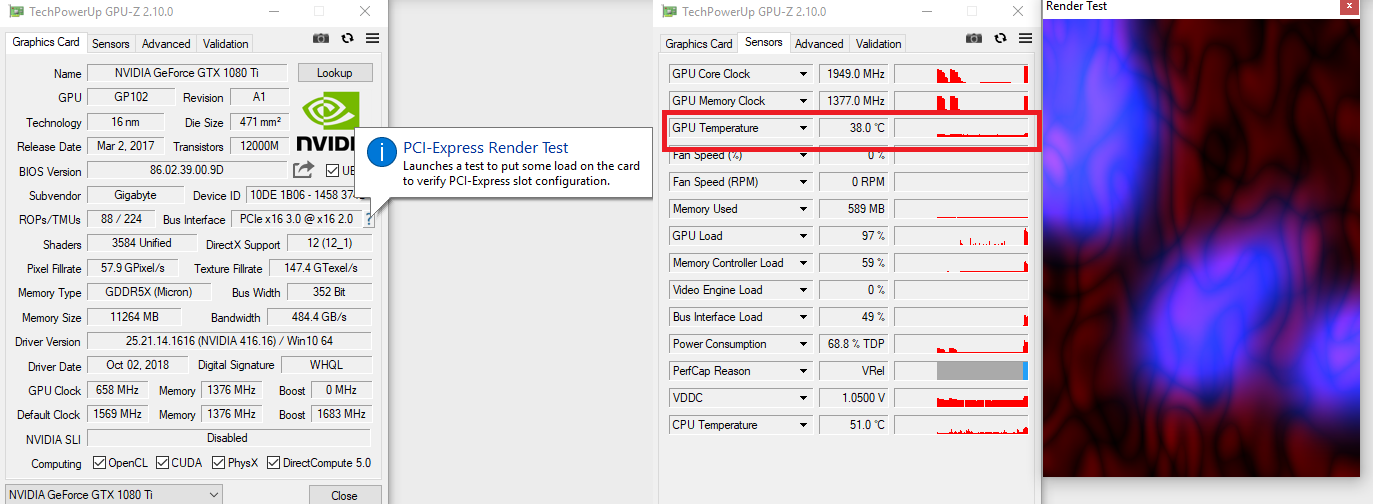
Task: Click the 97 % GPU load value
Action: 854,236
